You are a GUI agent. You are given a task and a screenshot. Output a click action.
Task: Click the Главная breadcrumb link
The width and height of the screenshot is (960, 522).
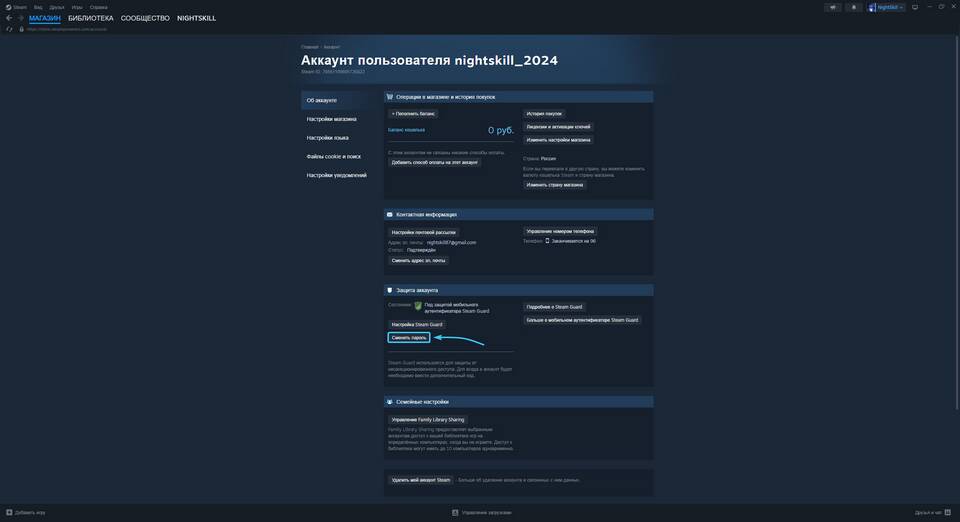pos(309,47)
